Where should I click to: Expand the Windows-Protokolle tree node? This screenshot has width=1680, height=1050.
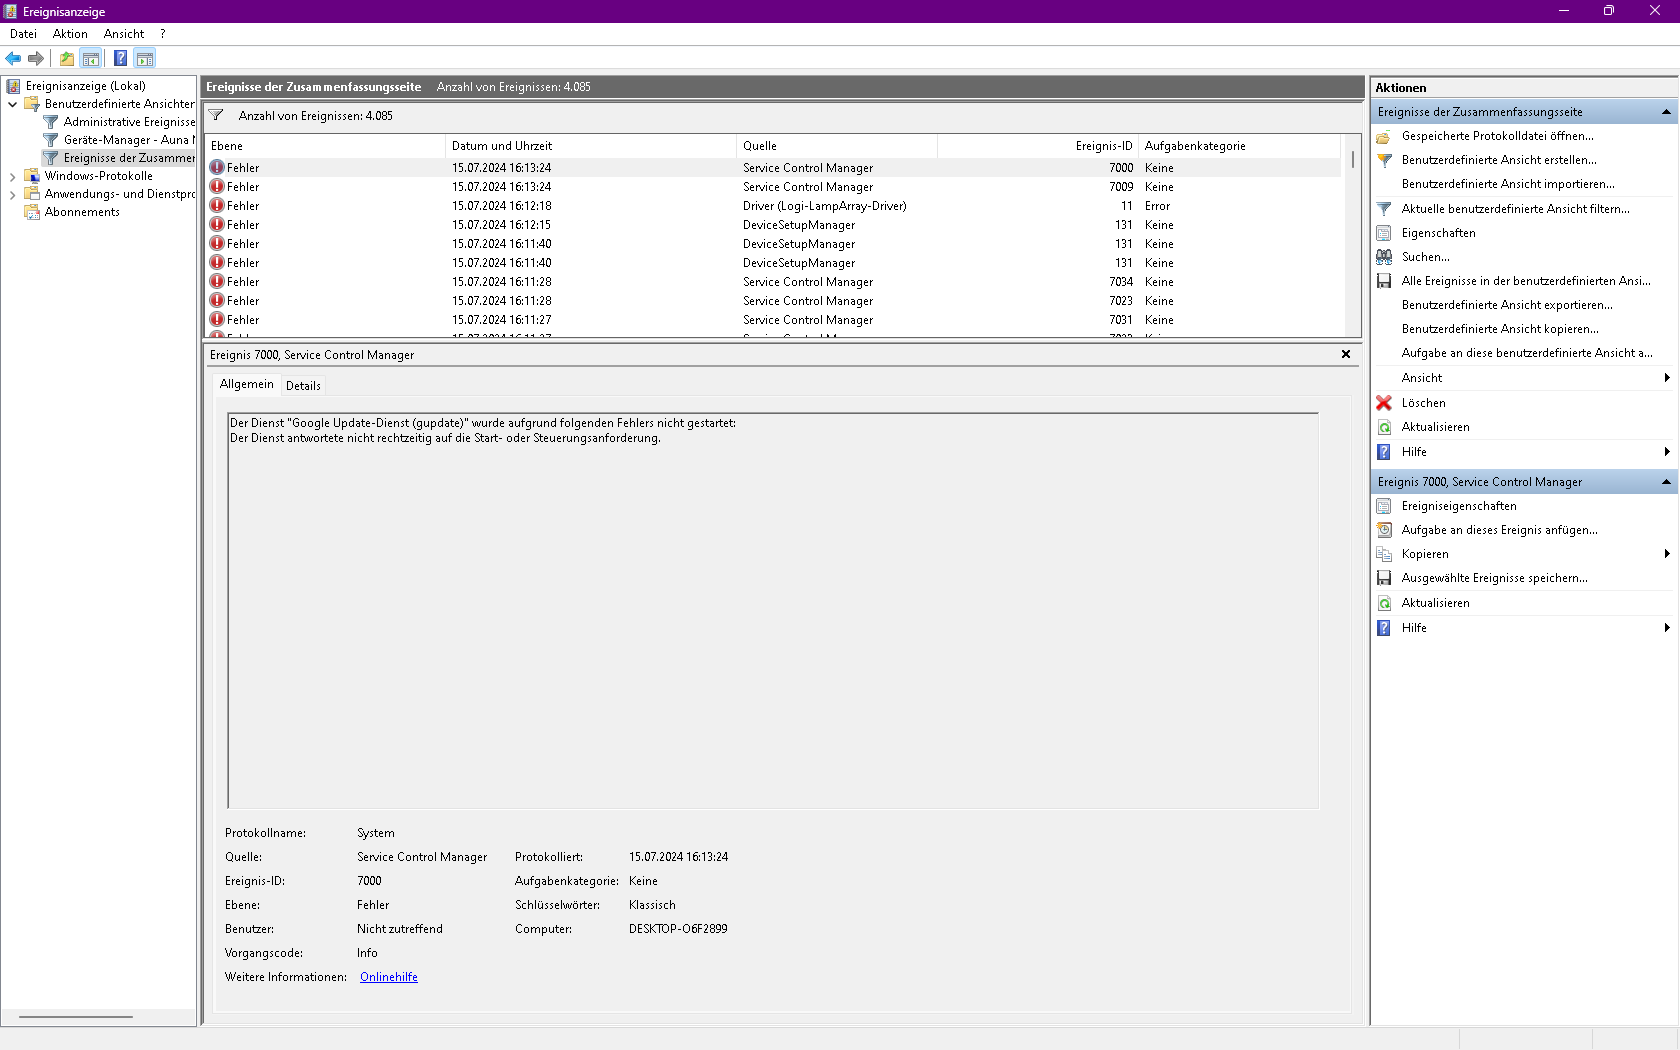click(x=10, y=175)
